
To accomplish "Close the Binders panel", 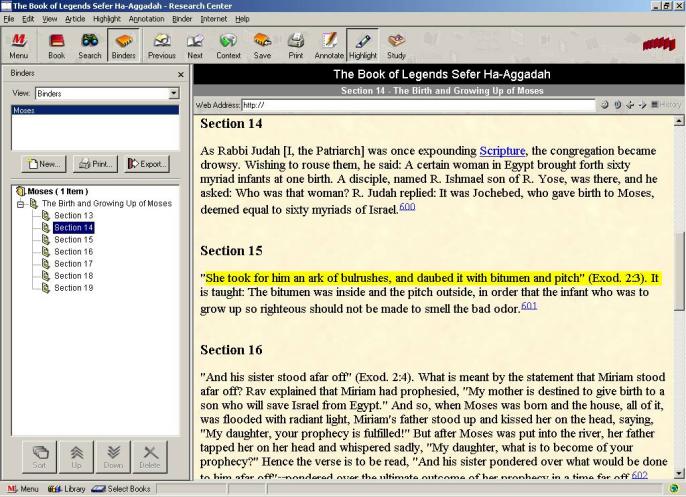I will [181, 75].
